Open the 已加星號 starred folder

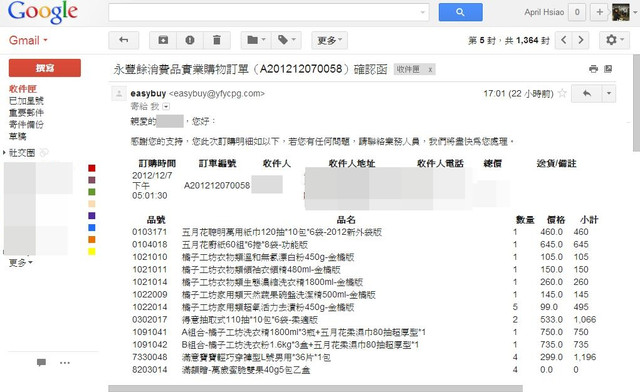[x=26, y=100]
